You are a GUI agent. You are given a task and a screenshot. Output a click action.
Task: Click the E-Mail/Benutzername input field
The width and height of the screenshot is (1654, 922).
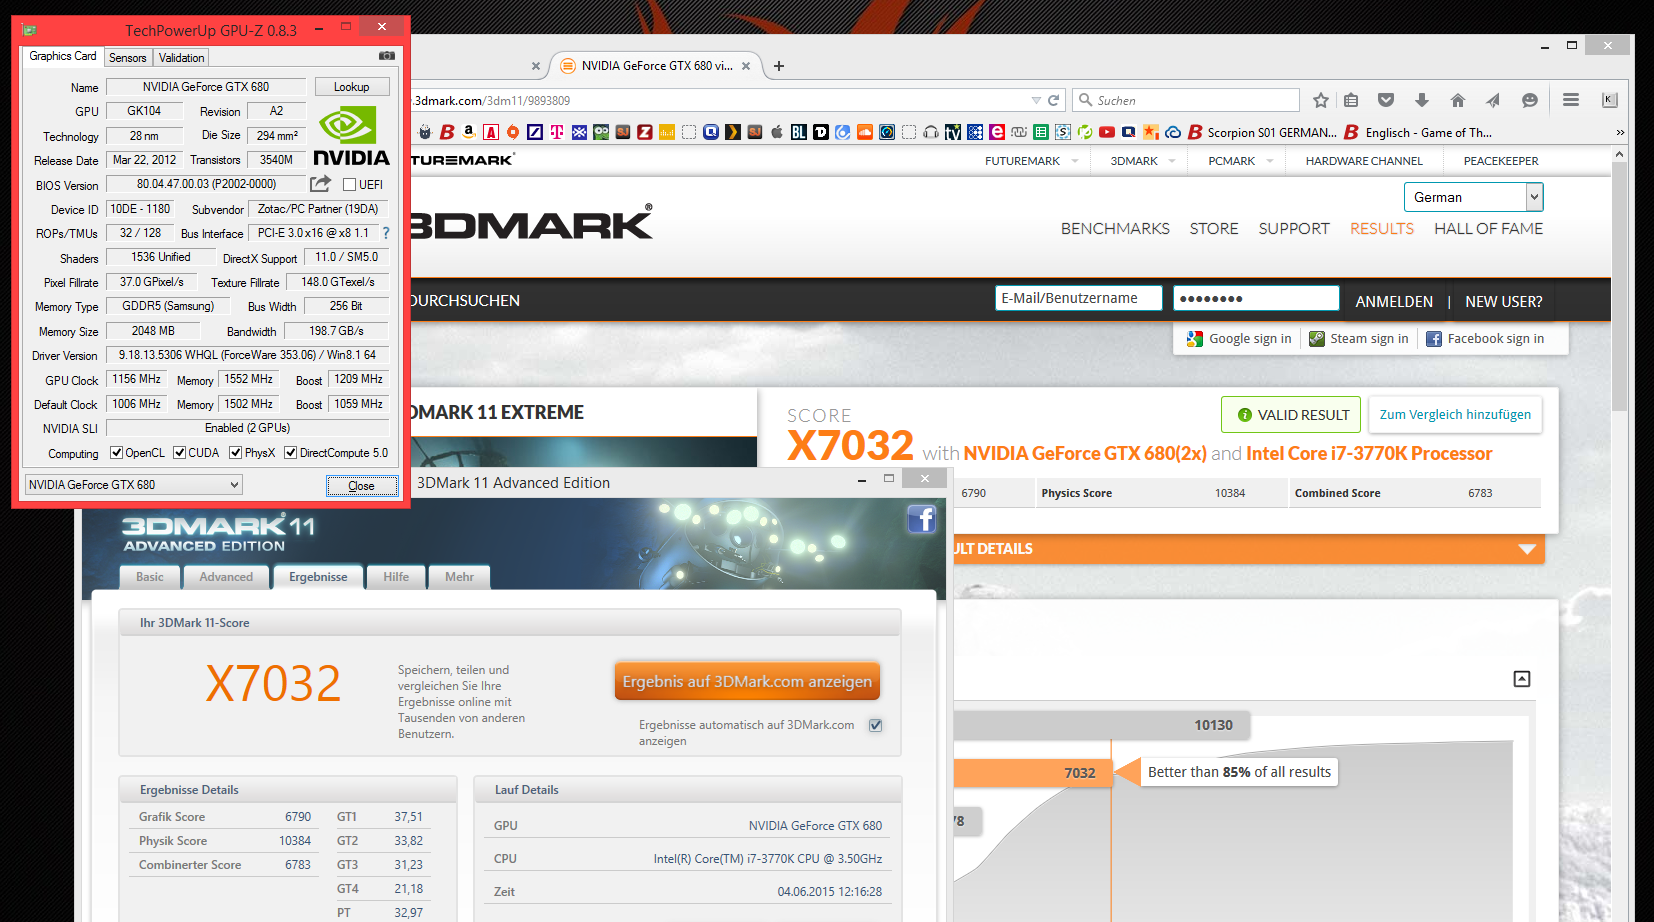point(1079,298)
